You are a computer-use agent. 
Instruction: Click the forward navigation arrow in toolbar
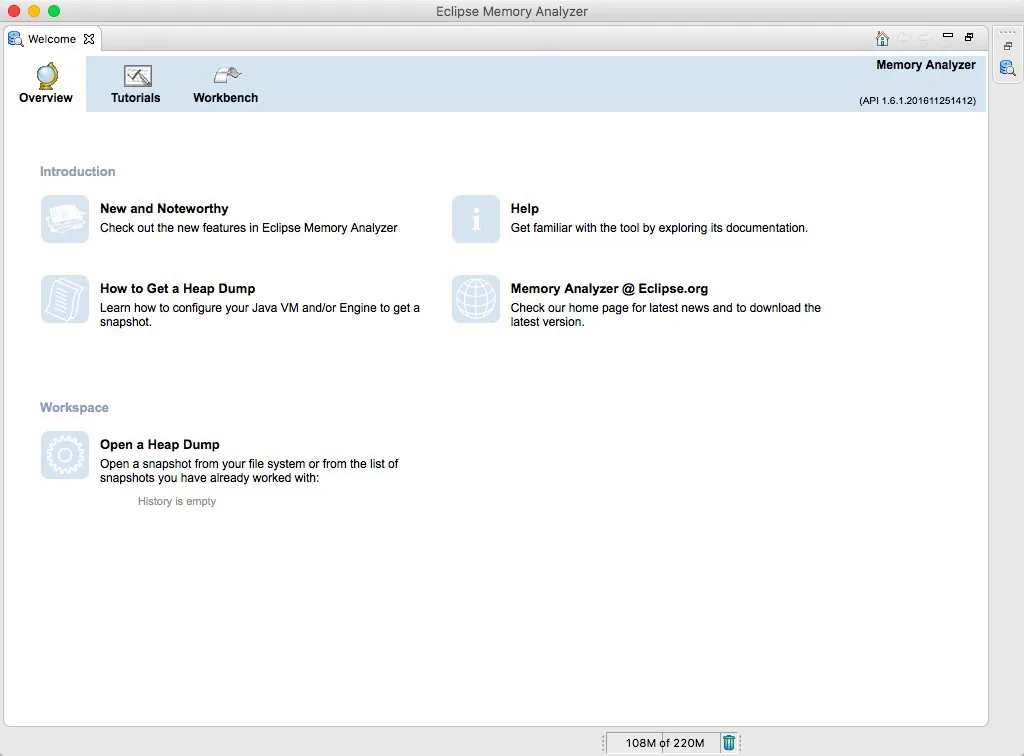click(925, 39)
